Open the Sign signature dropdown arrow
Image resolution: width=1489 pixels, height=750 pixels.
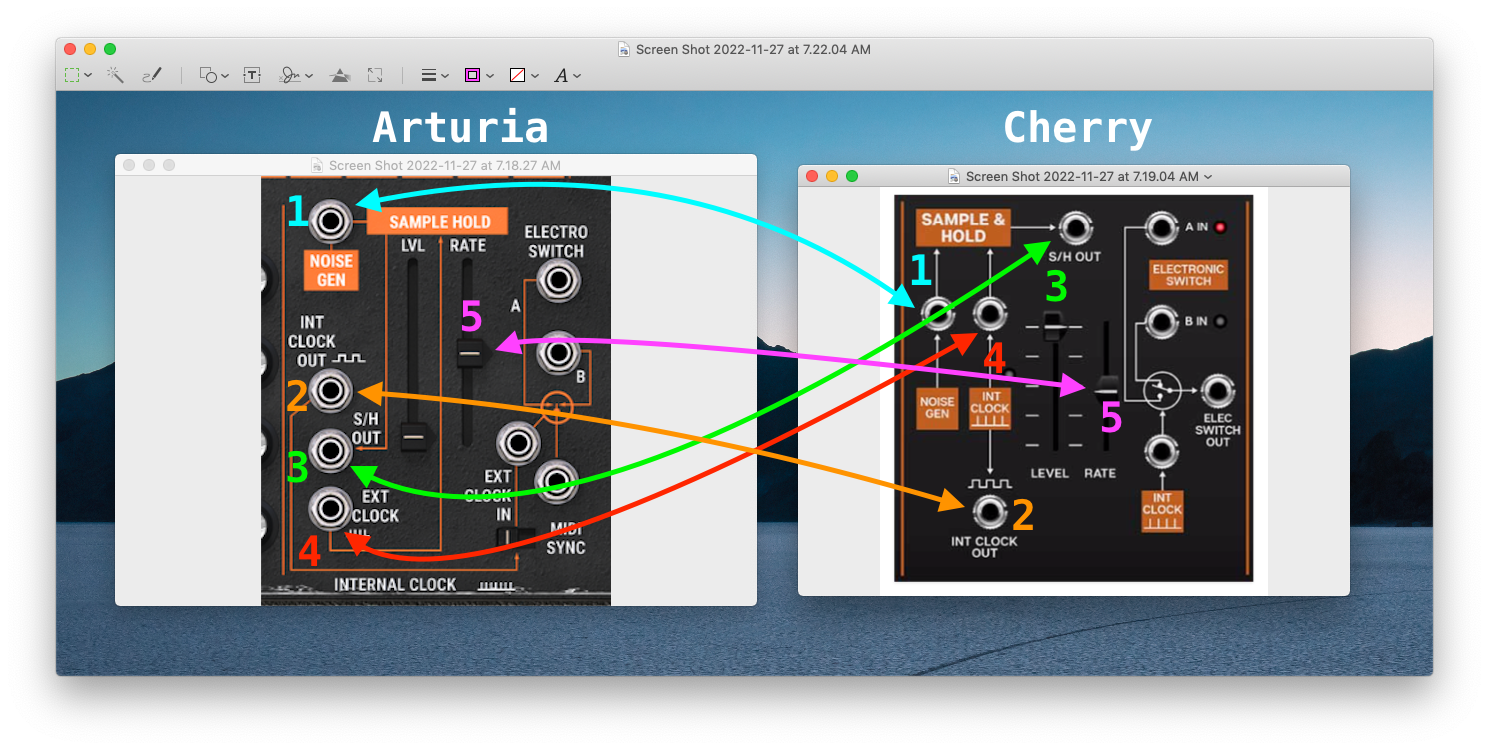click(x=309, y=76)
